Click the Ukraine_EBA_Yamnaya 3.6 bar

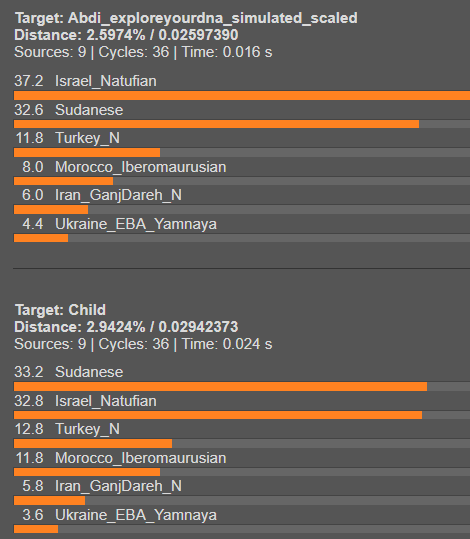[x=242, y=529]
